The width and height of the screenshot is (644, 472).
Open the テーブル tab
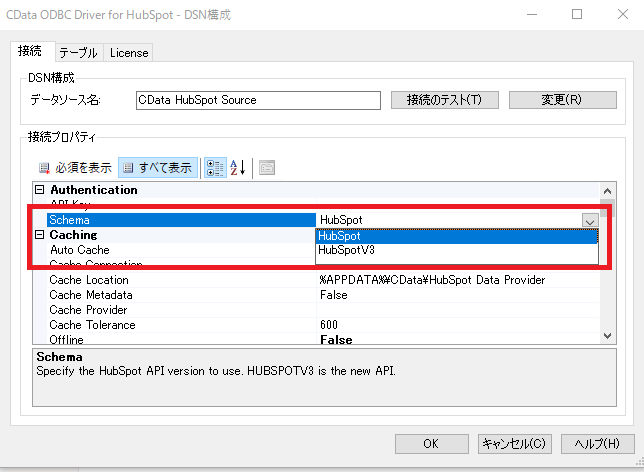(x=79, y=53)
